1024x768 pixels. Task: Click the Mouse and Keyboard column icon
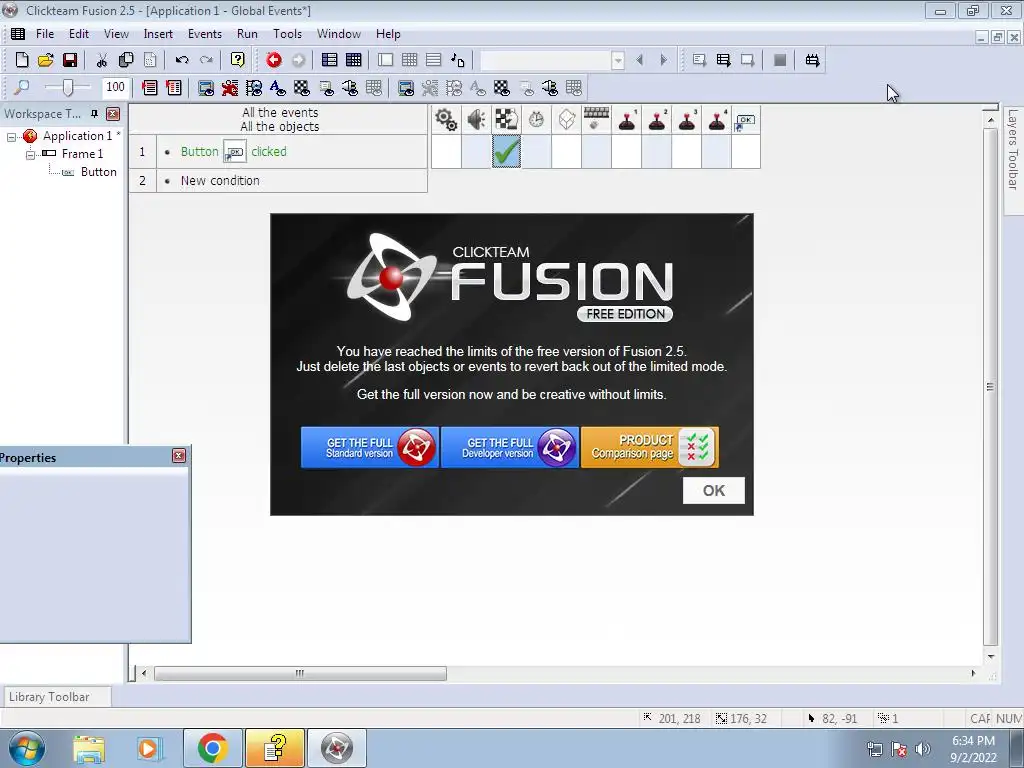tap(596, 120)
